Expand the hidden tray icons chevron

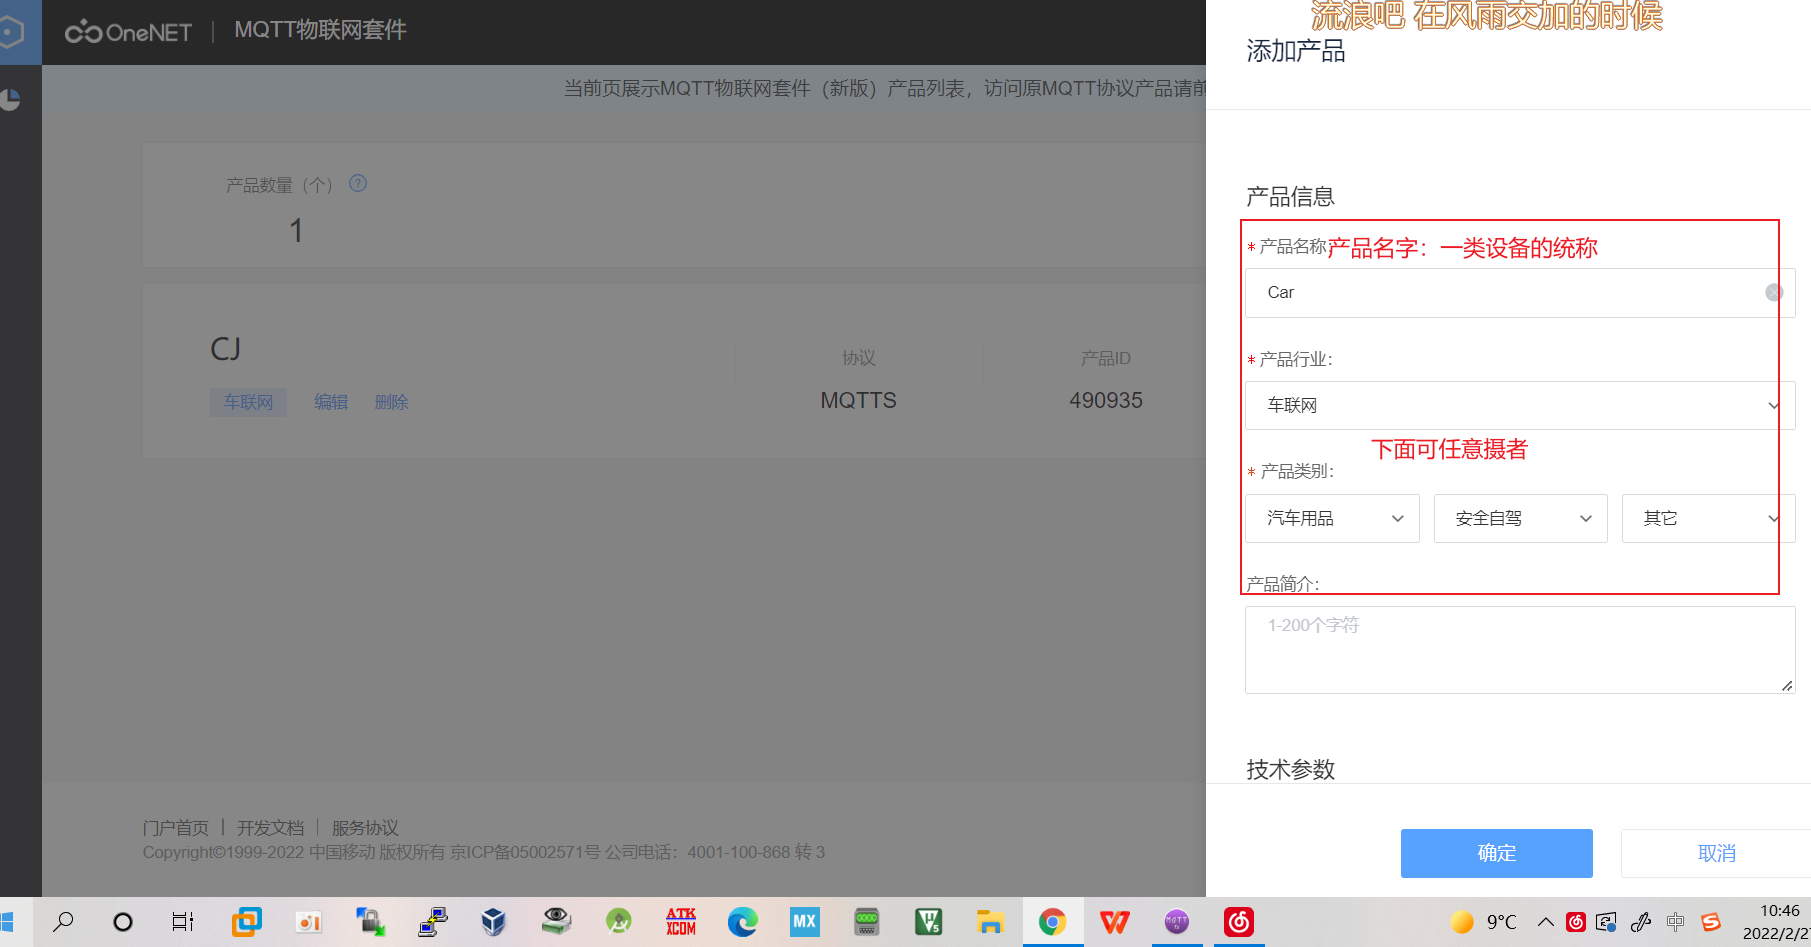[x=1546, y=922]
